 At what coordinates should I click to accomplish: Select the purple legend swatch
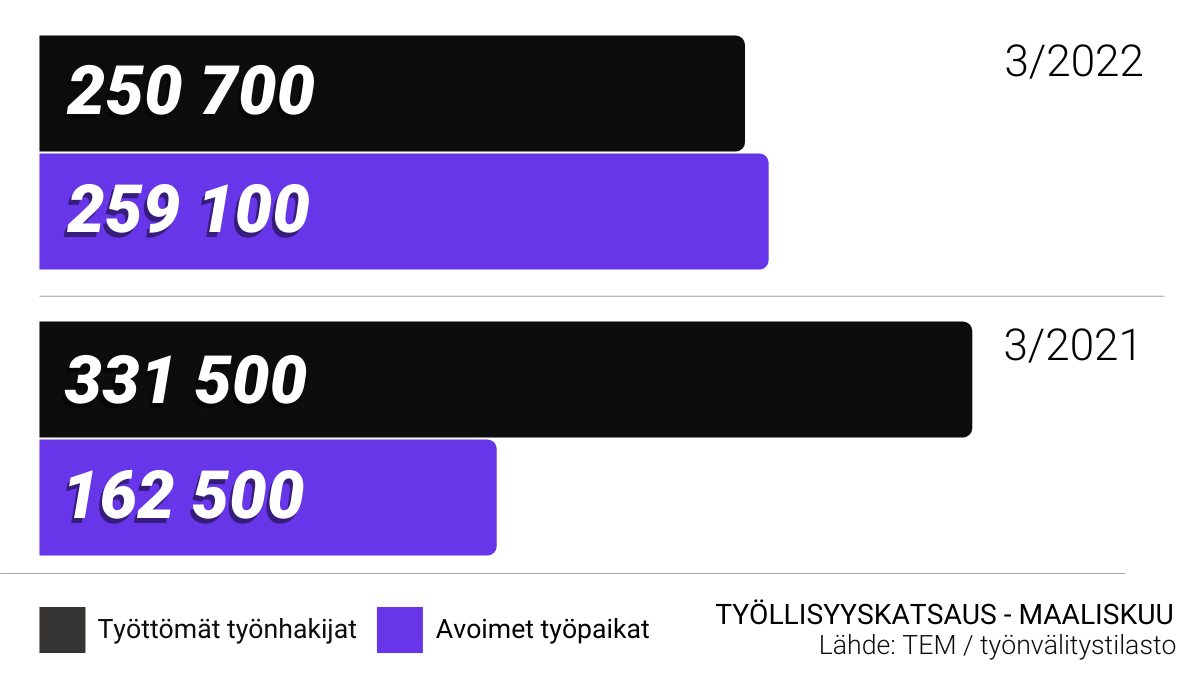400,630
